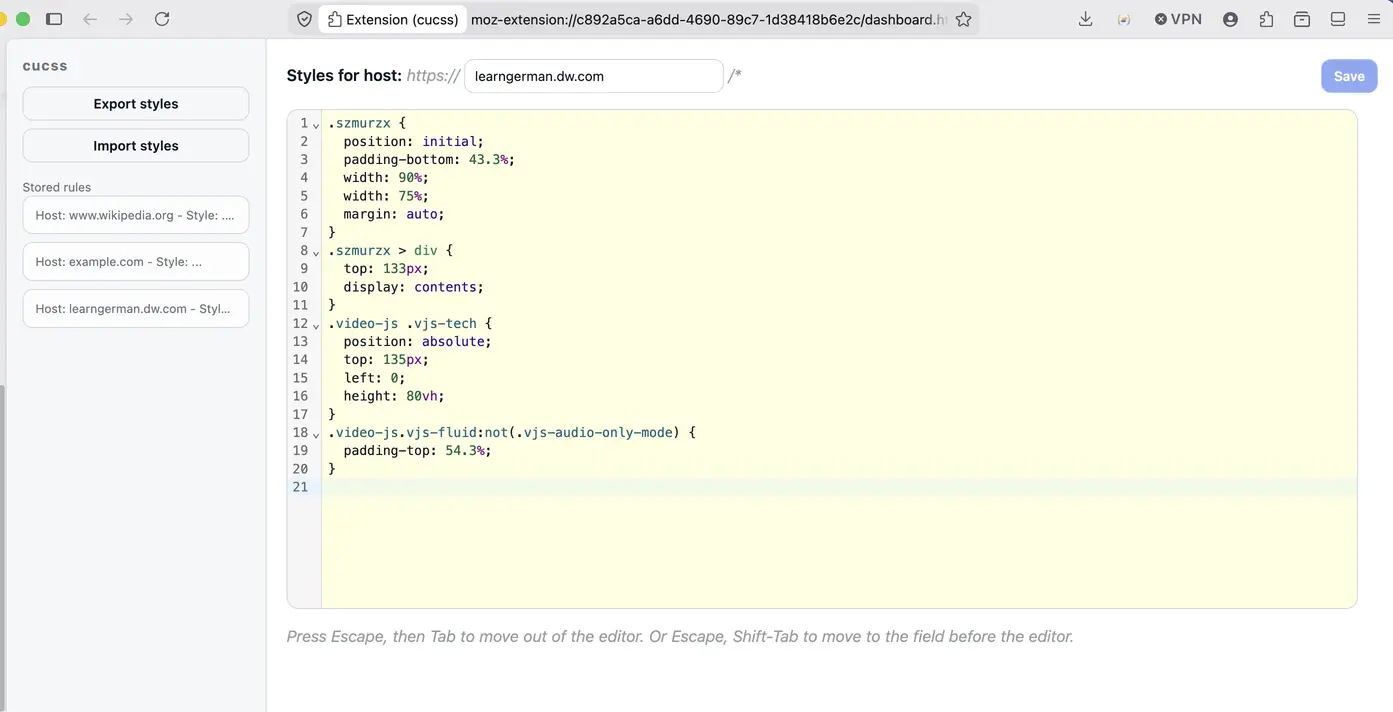
Task: Select stored rule for example.com
Action: pyautogui.click(x=136, y=262)
